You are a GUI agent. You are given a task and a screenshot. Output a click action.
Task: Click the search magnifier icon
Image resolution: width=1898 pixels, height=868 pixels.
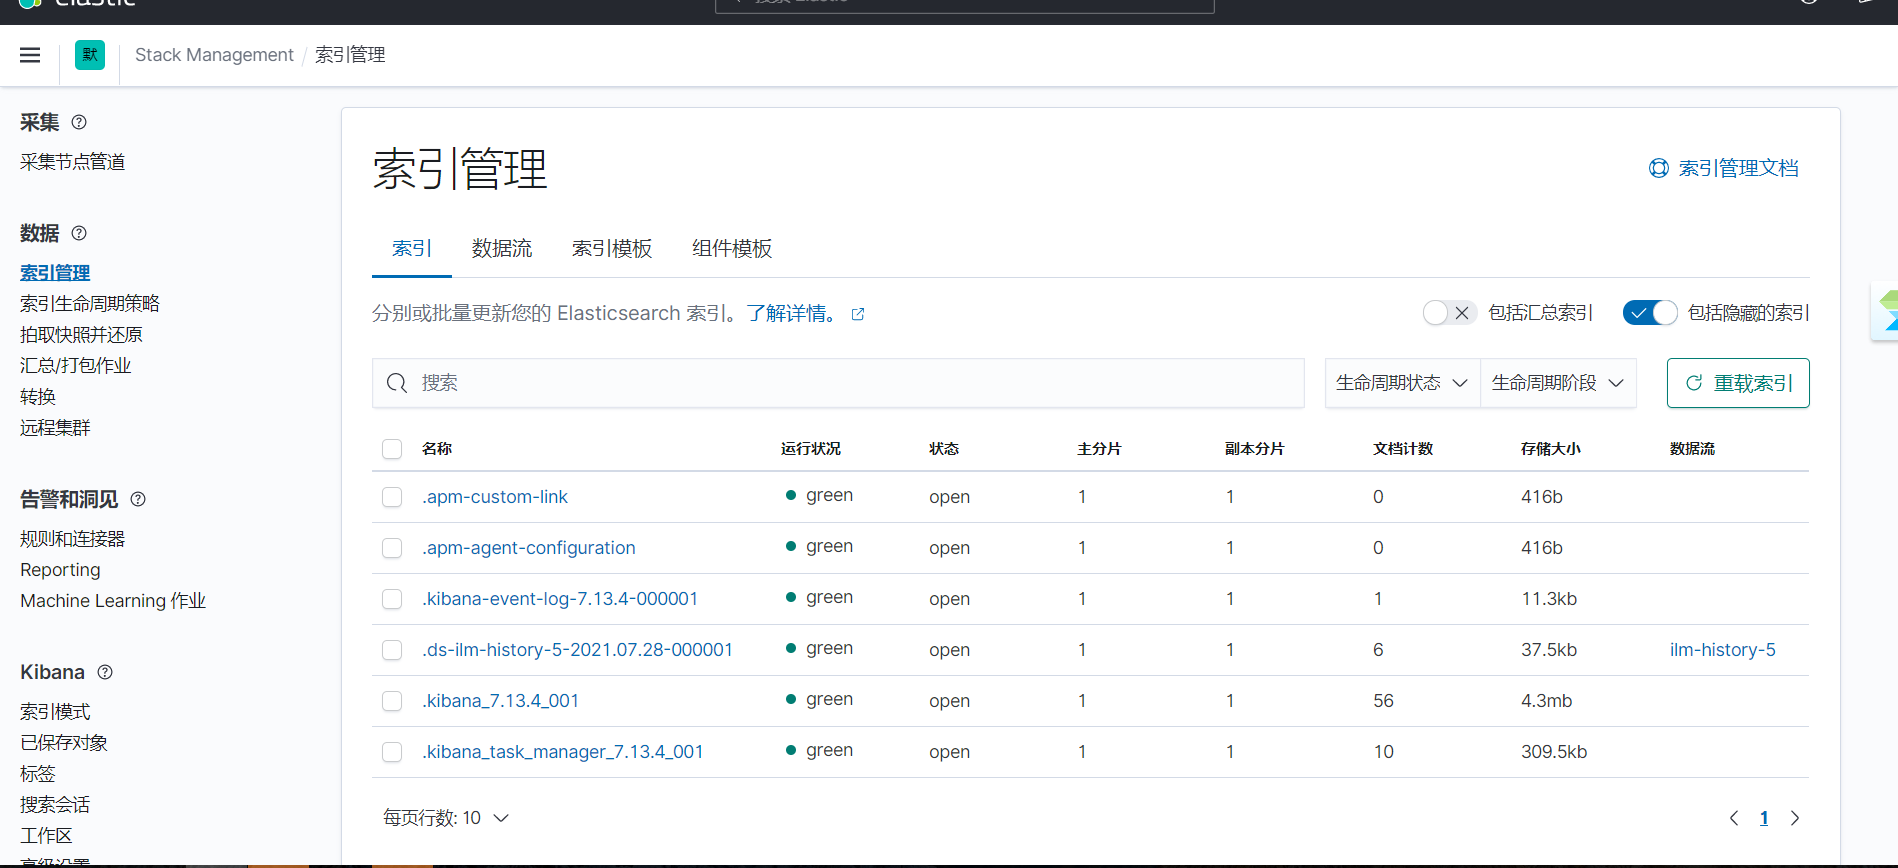click(397, 383)
